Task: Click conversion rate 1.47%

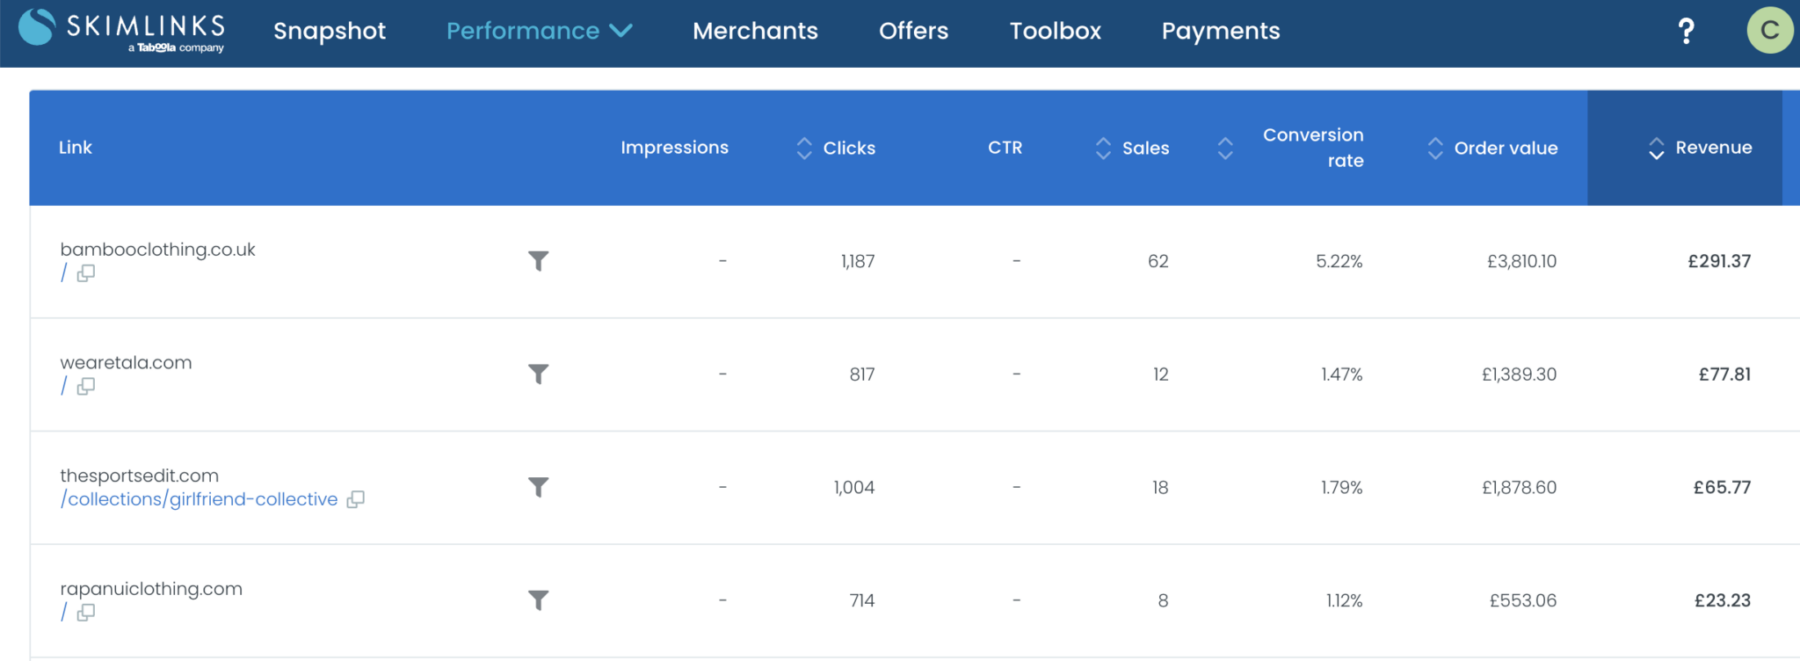Action: coord(1342,374)
